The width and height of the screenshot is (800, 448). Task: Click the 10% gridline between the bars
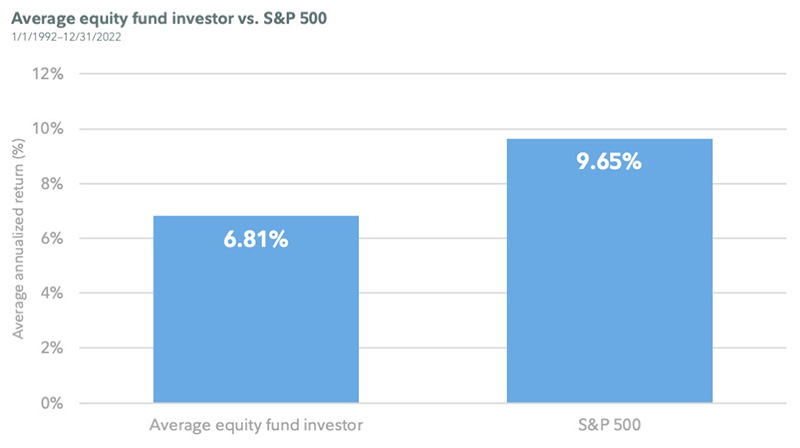click(432, 129)
